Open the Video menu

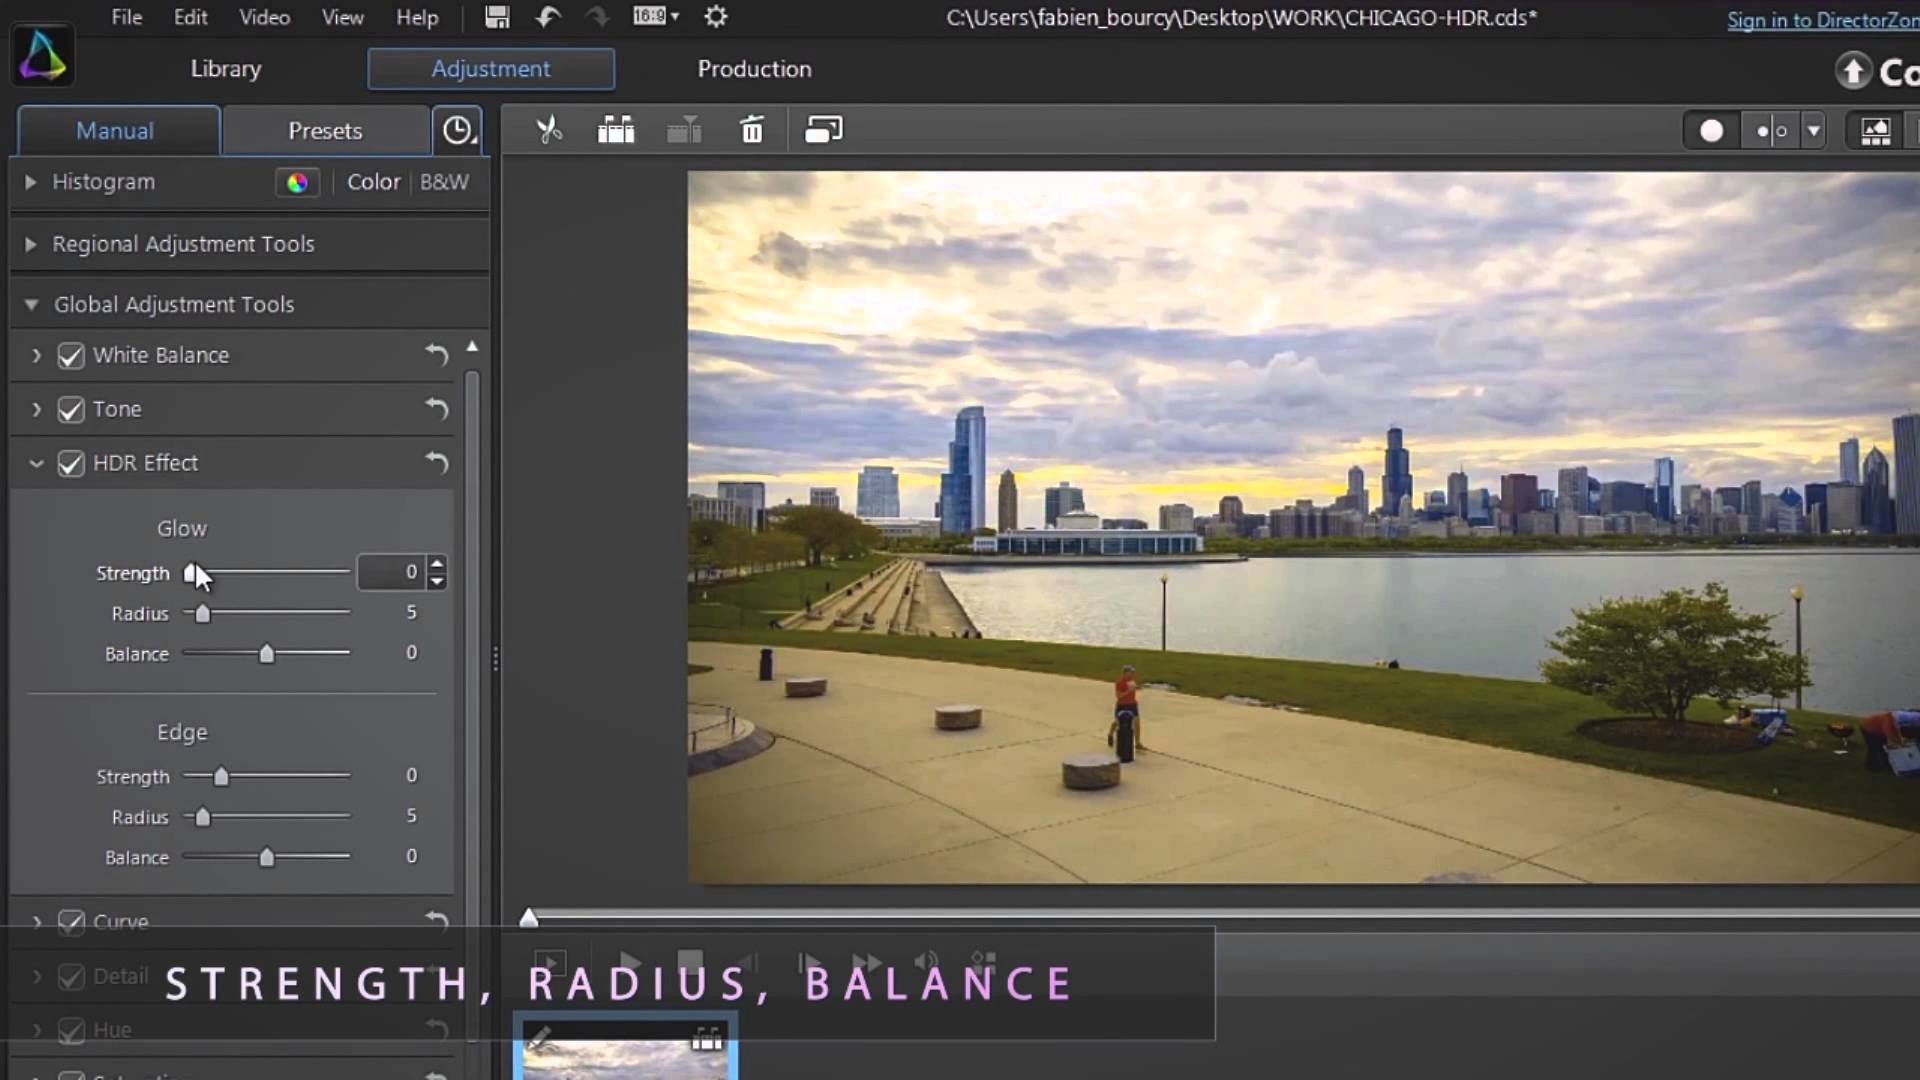pyautogui.click(x=264, y=17)
